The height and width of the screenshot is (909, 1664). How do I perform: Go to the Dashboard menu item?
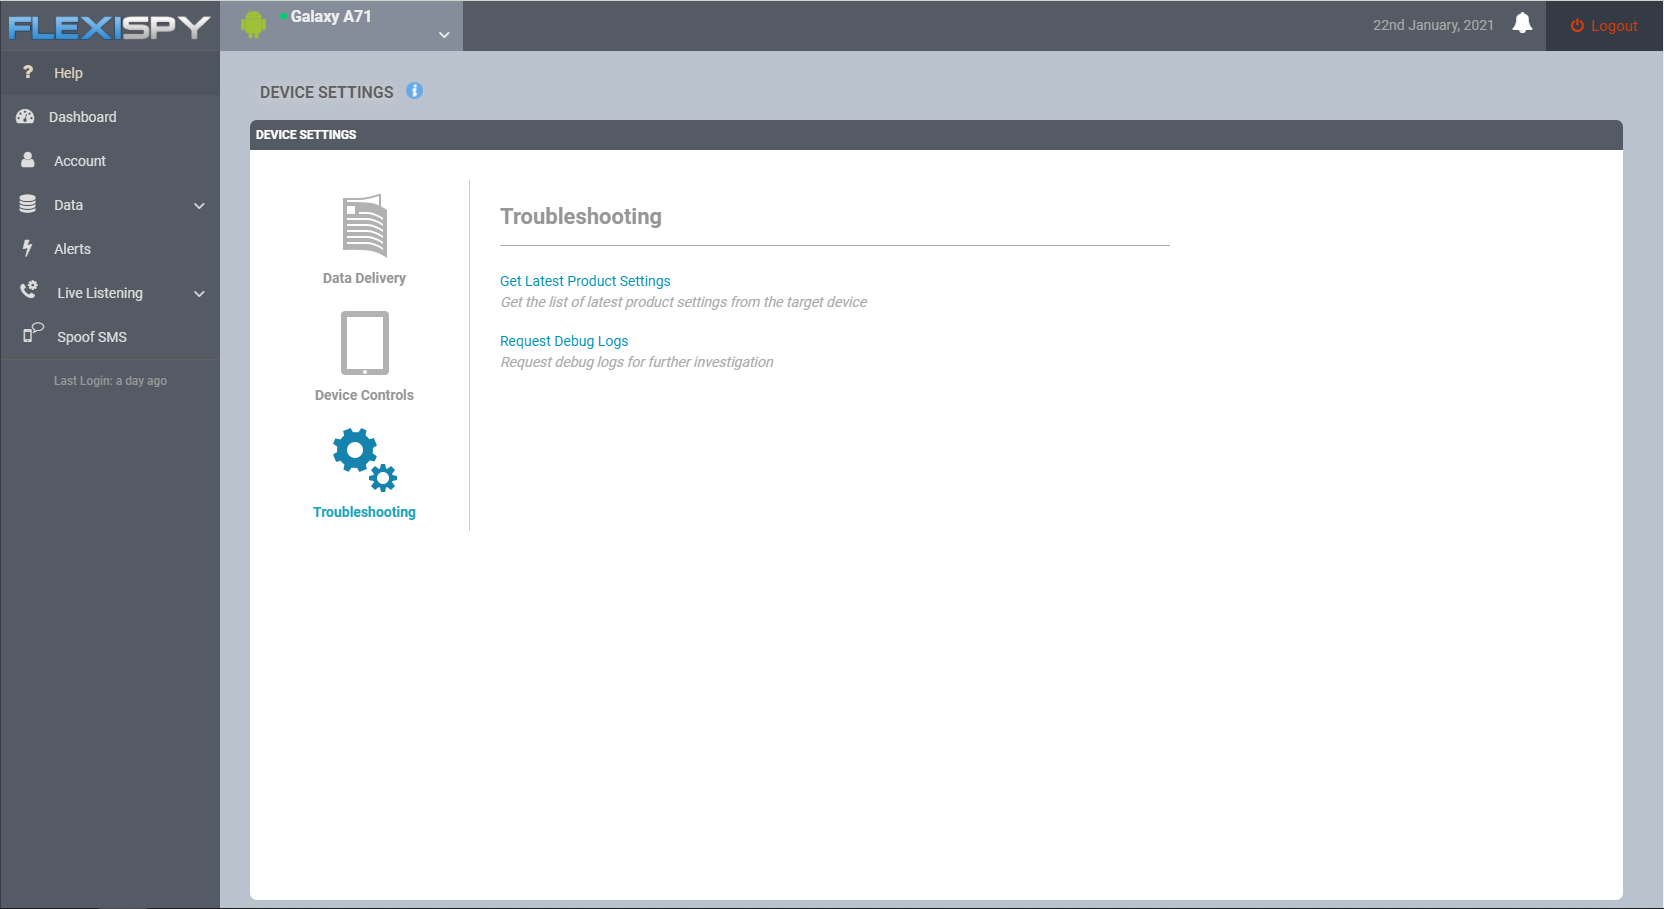coord(110,117)
